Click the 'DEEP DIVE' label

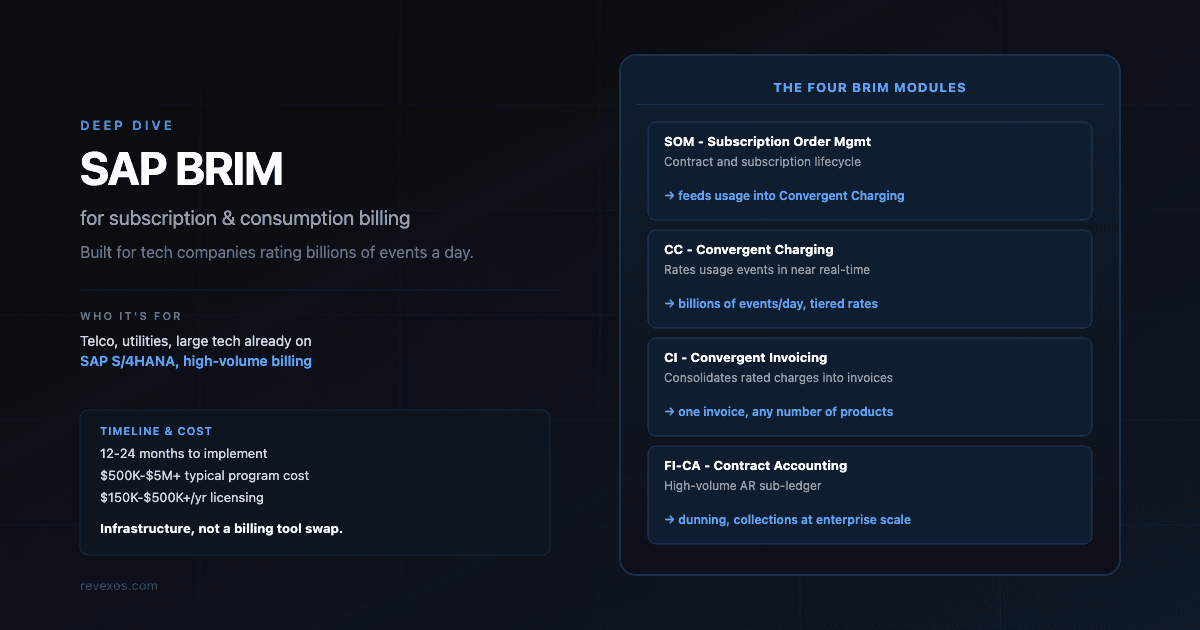click(x=127, y=126)
